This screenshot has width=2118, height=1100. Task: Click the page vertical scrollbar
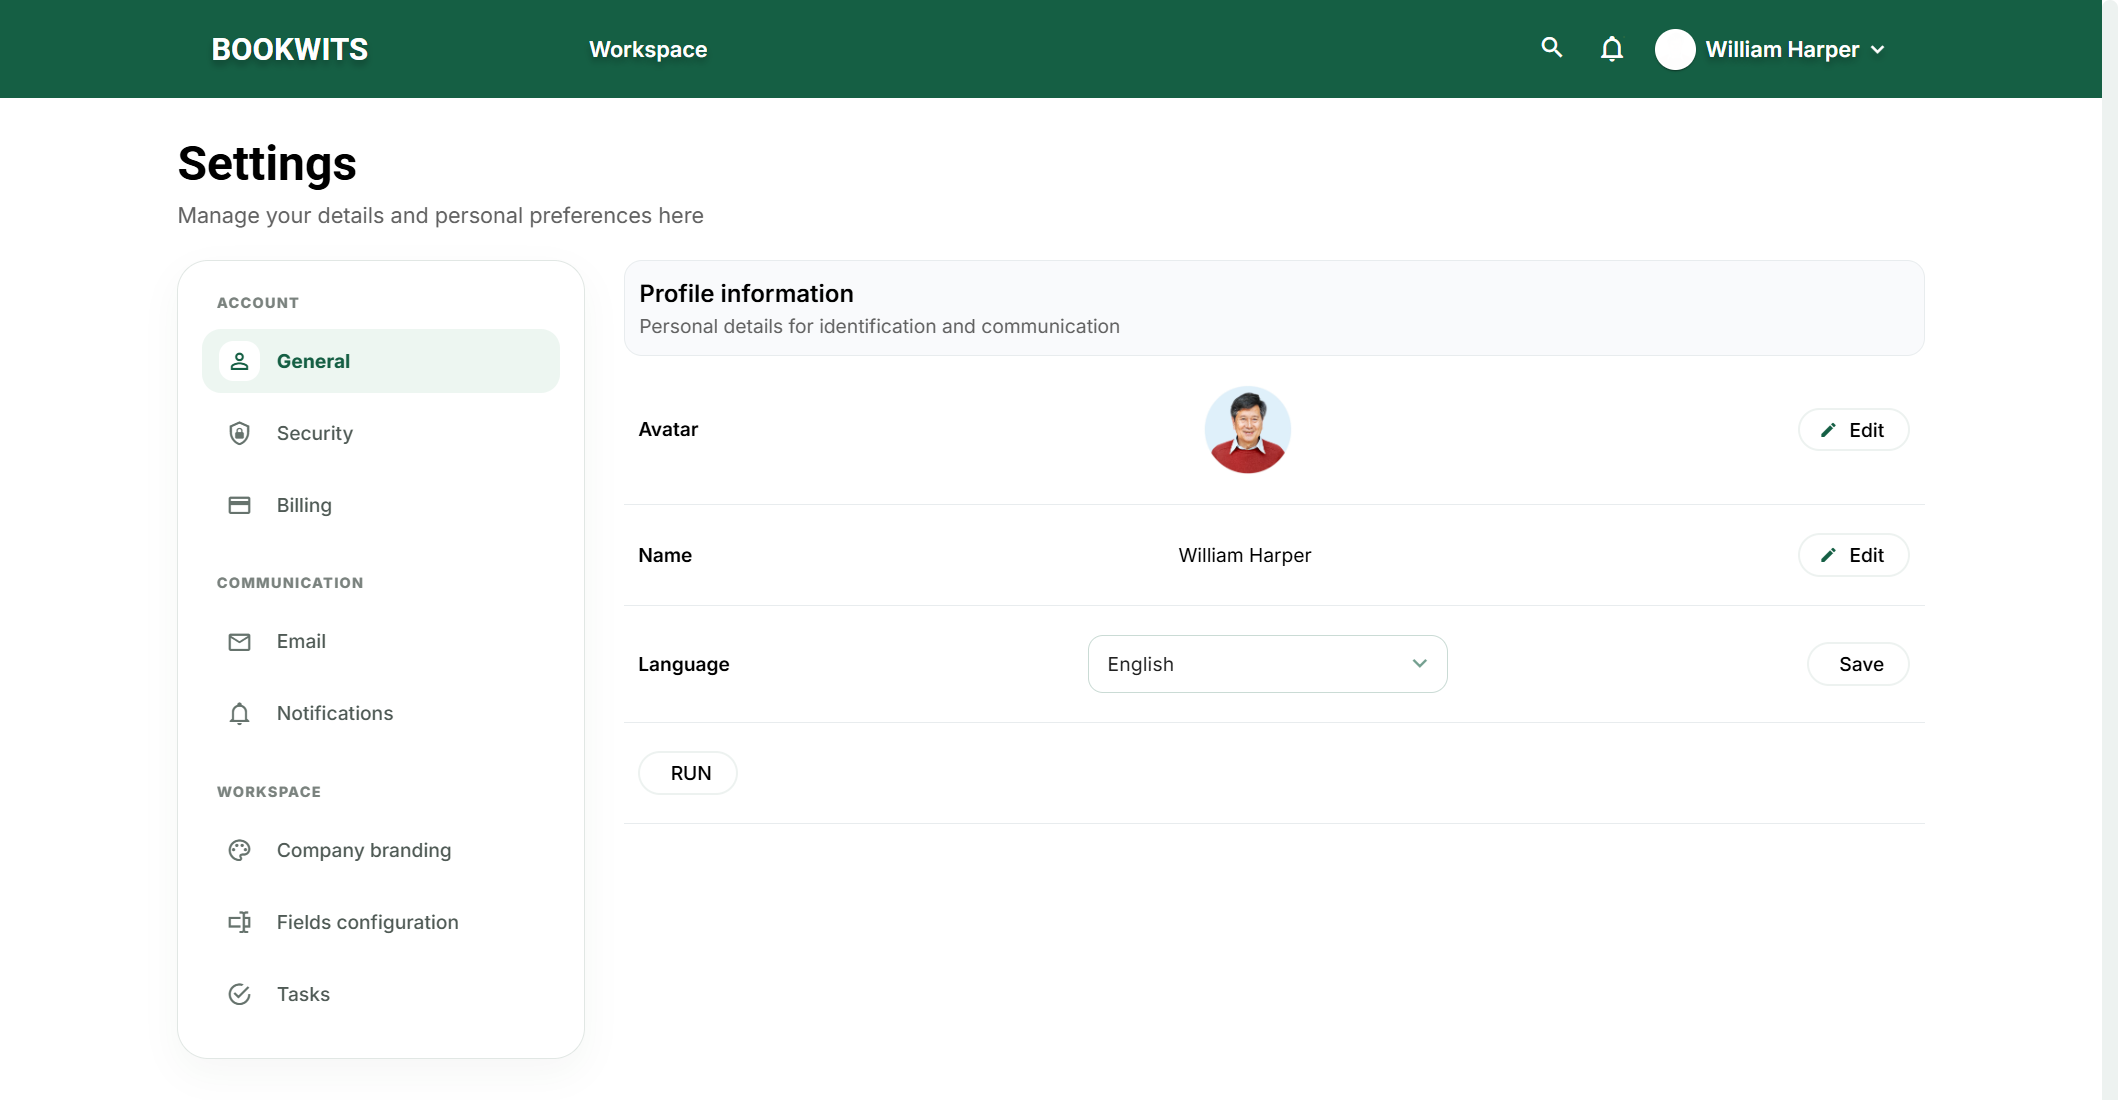point(2110,550)
